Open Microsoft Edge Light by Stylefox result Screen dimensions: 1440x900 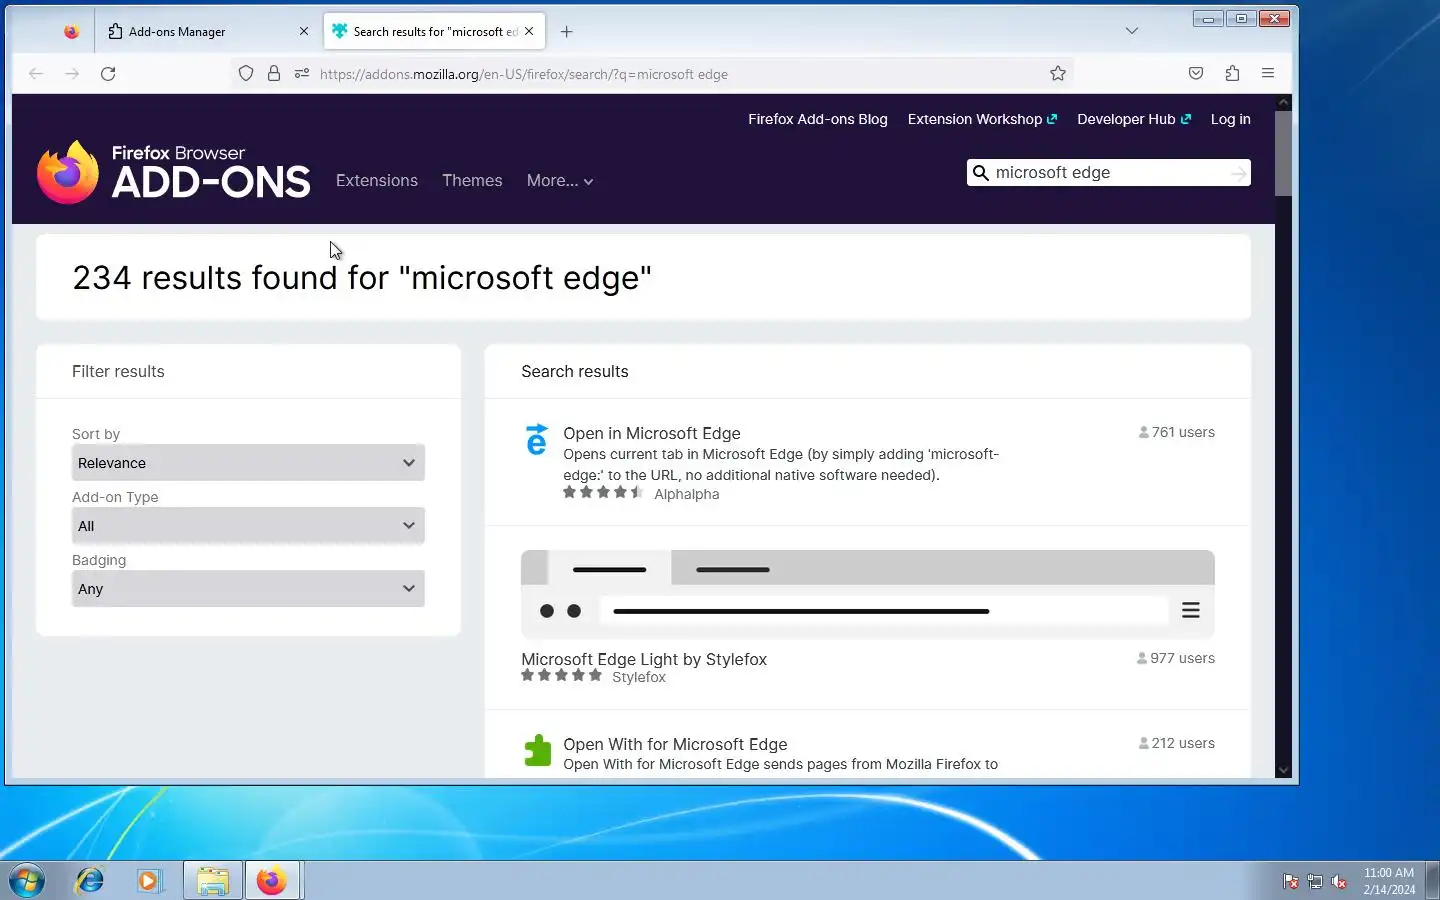[644, 659]
